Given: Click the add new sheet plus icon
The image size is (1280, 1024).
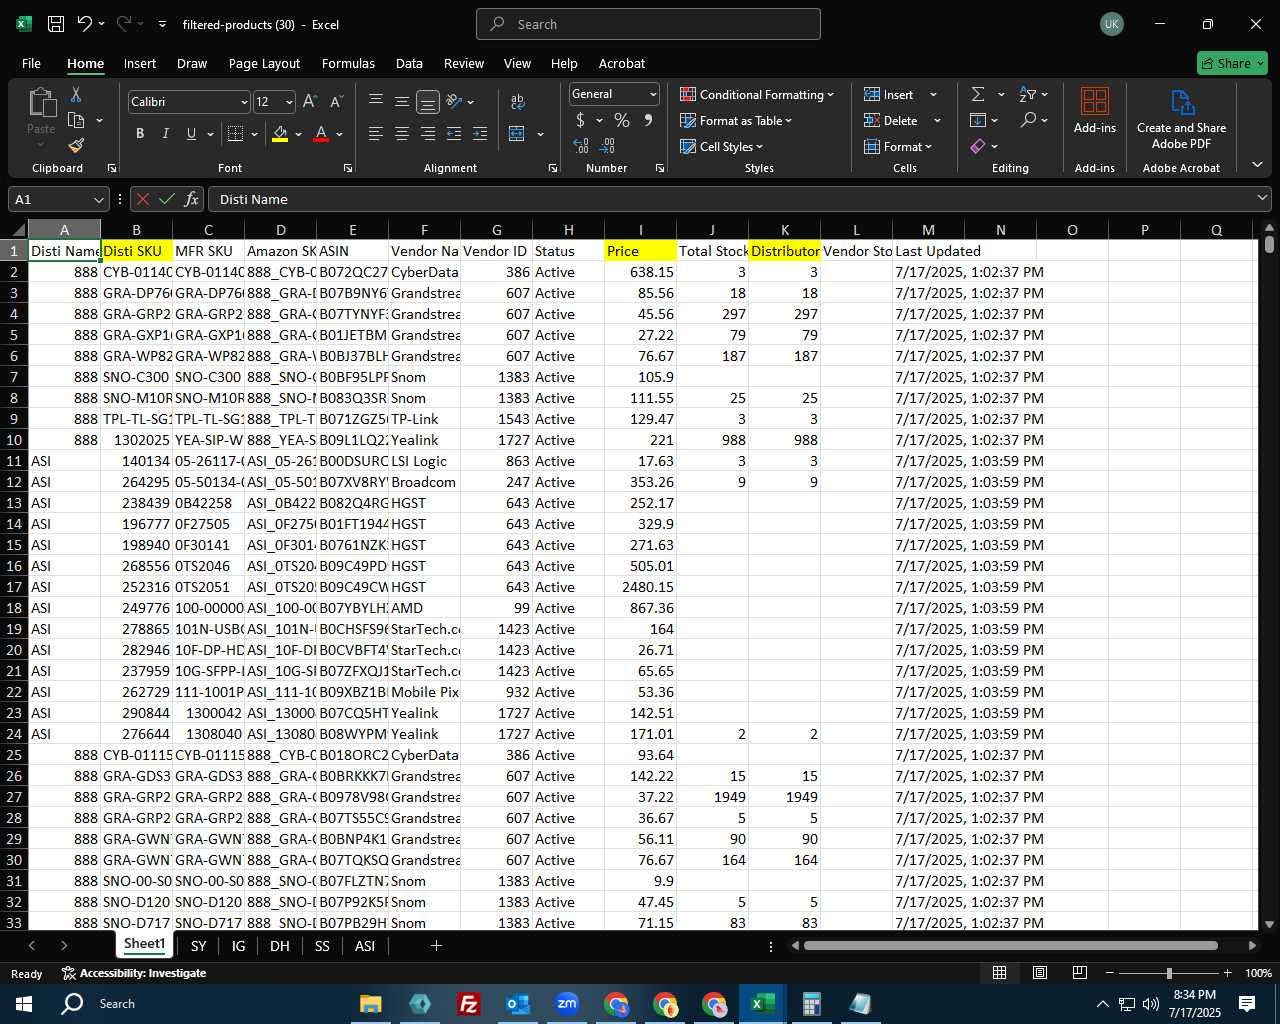Looking at the screenshot, I should tap(436, 945).
